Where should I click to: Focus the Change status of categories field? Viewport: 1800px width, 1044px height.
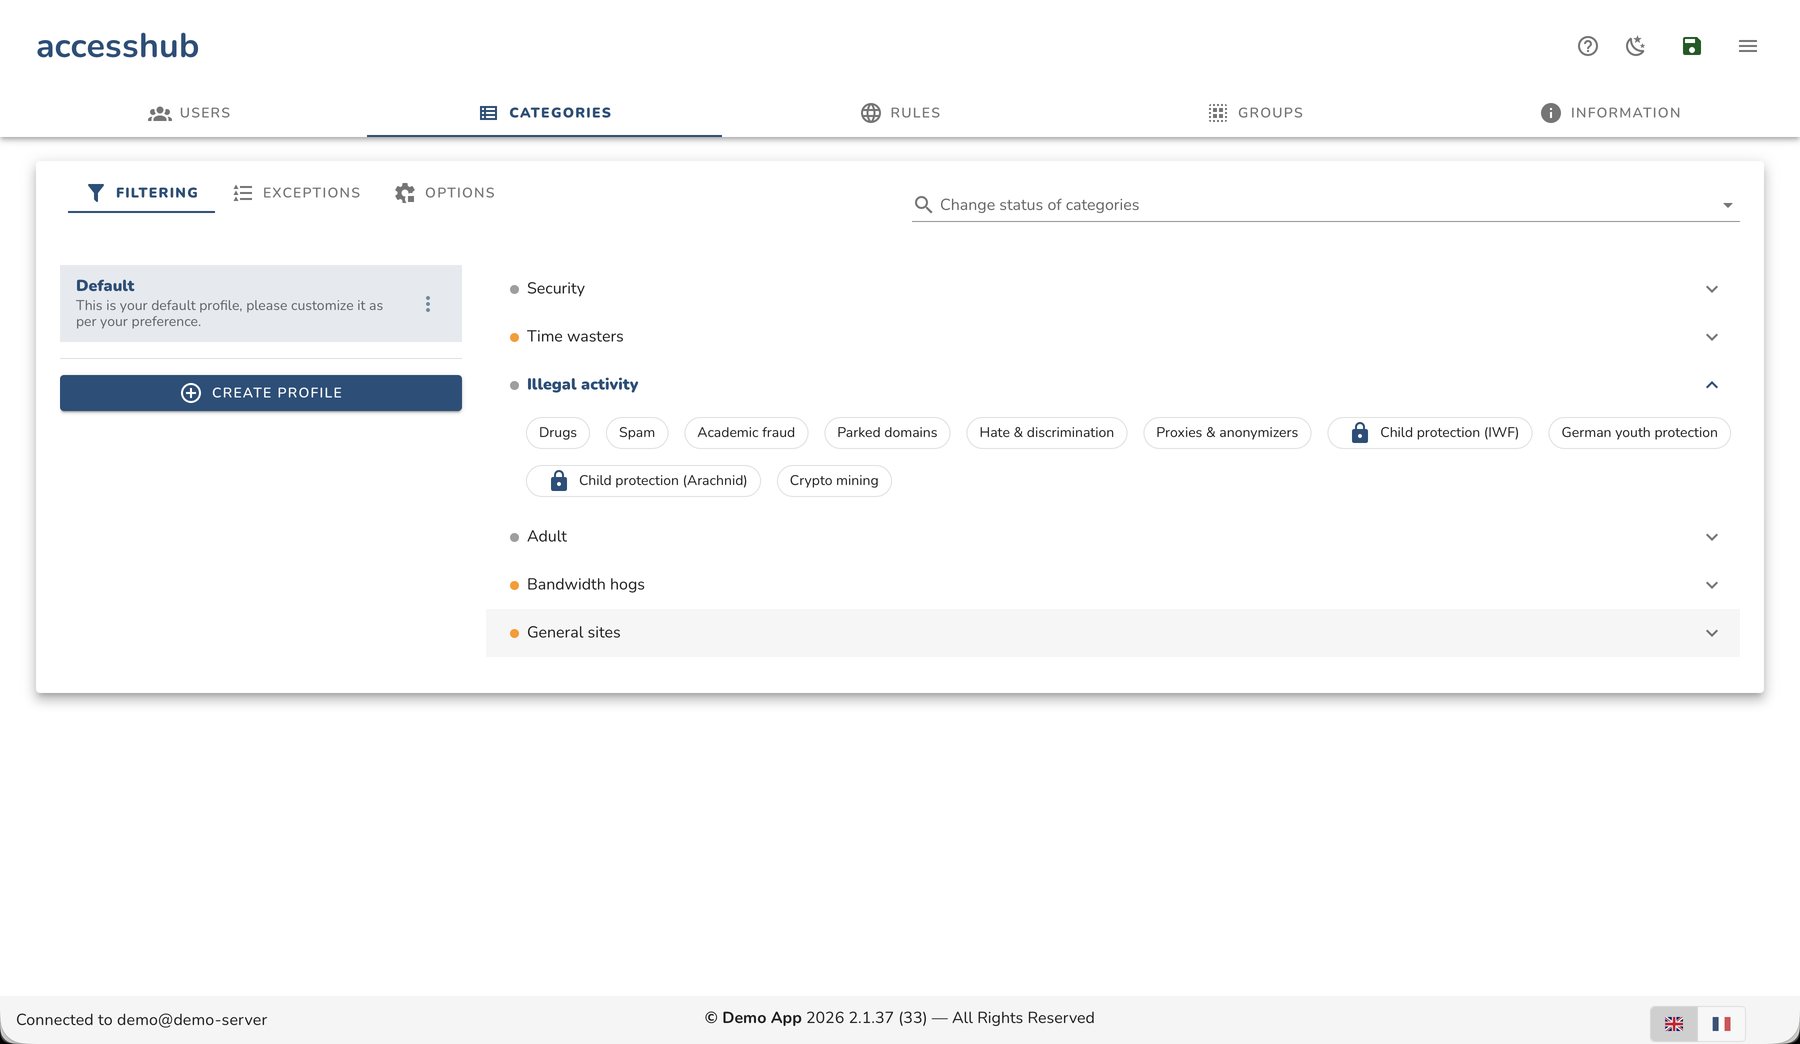[1326, 205]
